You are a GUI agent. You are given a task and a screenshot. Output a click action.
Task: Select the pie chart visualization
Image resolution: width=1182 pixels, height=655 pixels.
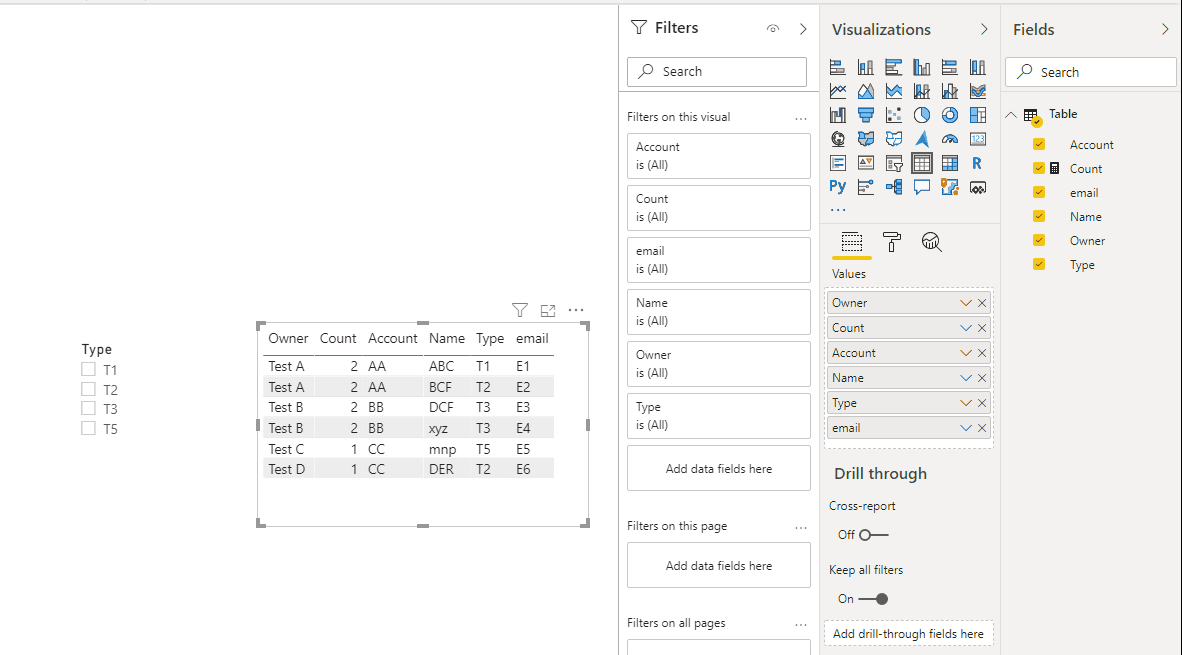tap(921, 115)
